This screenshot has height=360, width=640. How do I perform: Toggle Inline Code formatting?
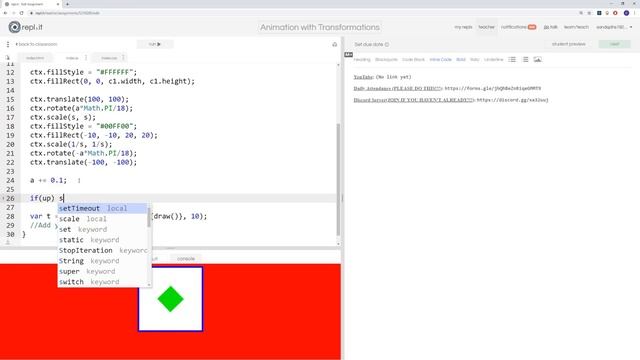(x=440, y=60)
